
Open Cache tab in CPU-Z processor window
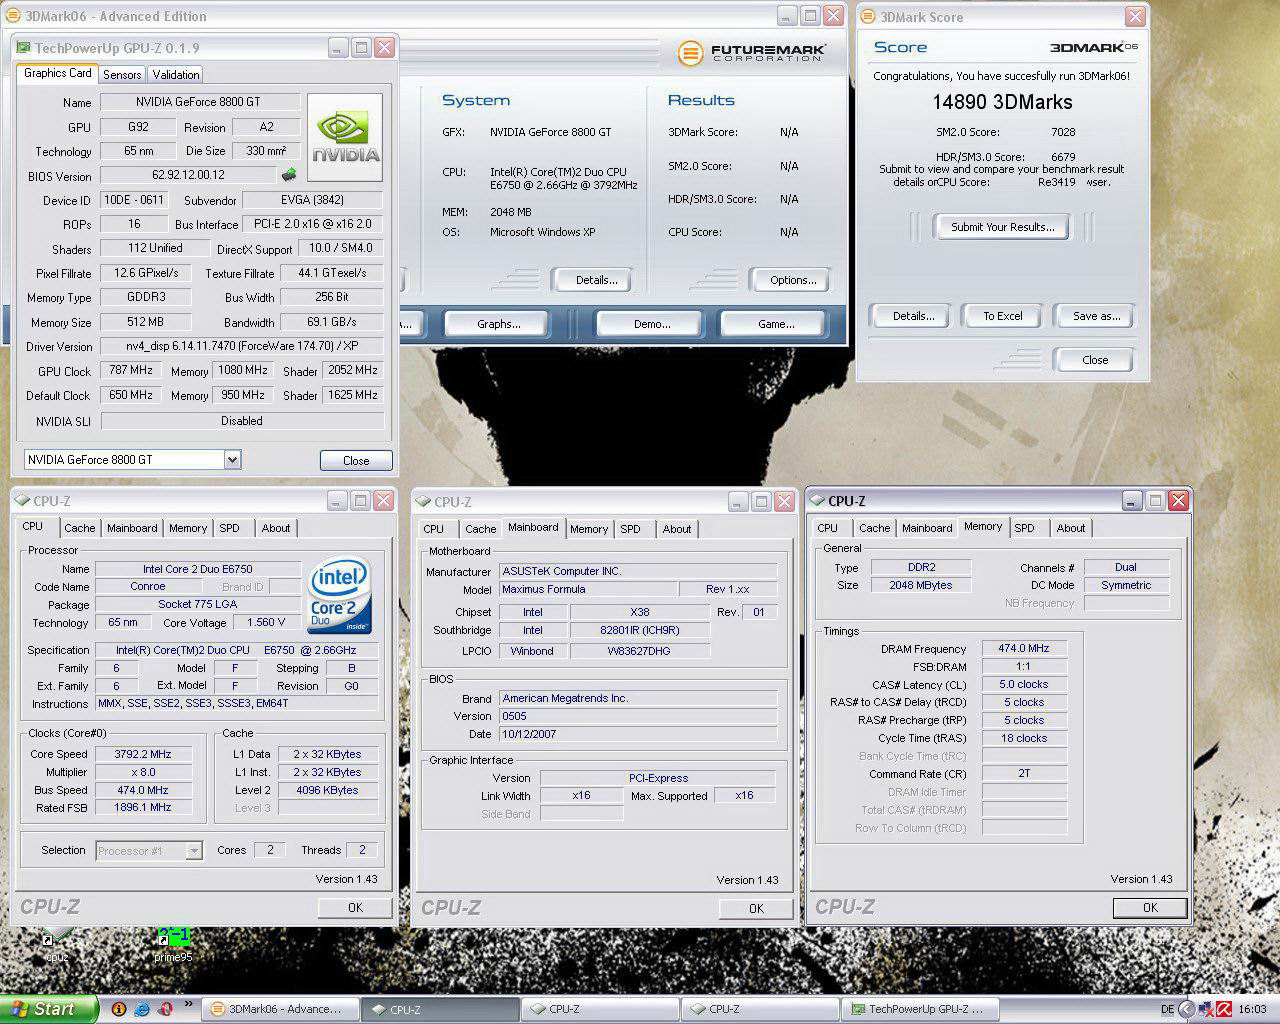point(80,528)
